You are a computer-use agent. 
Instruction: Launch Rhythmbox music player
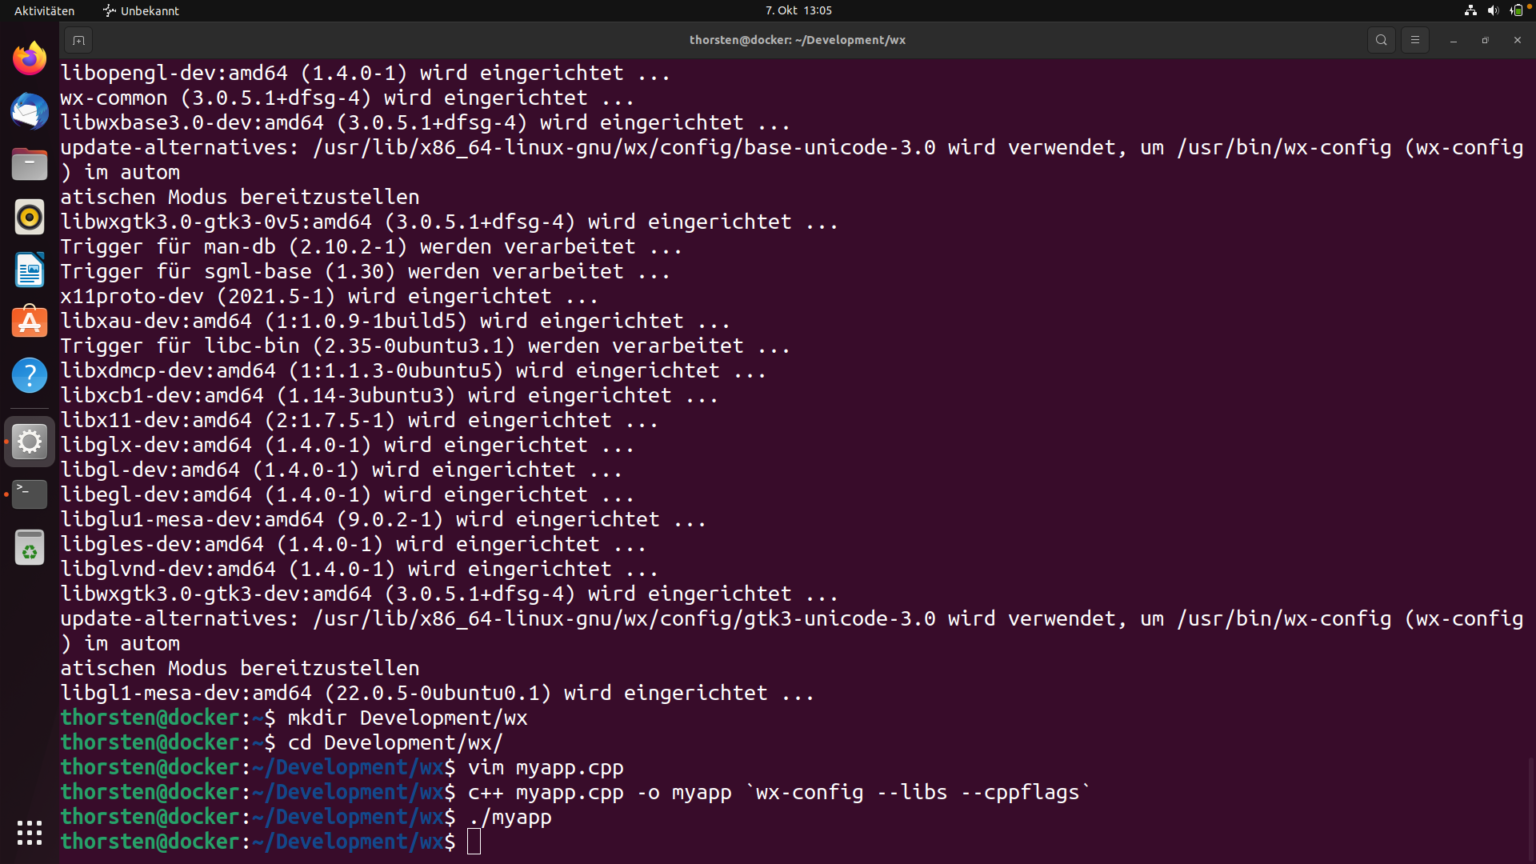point(29,217)
